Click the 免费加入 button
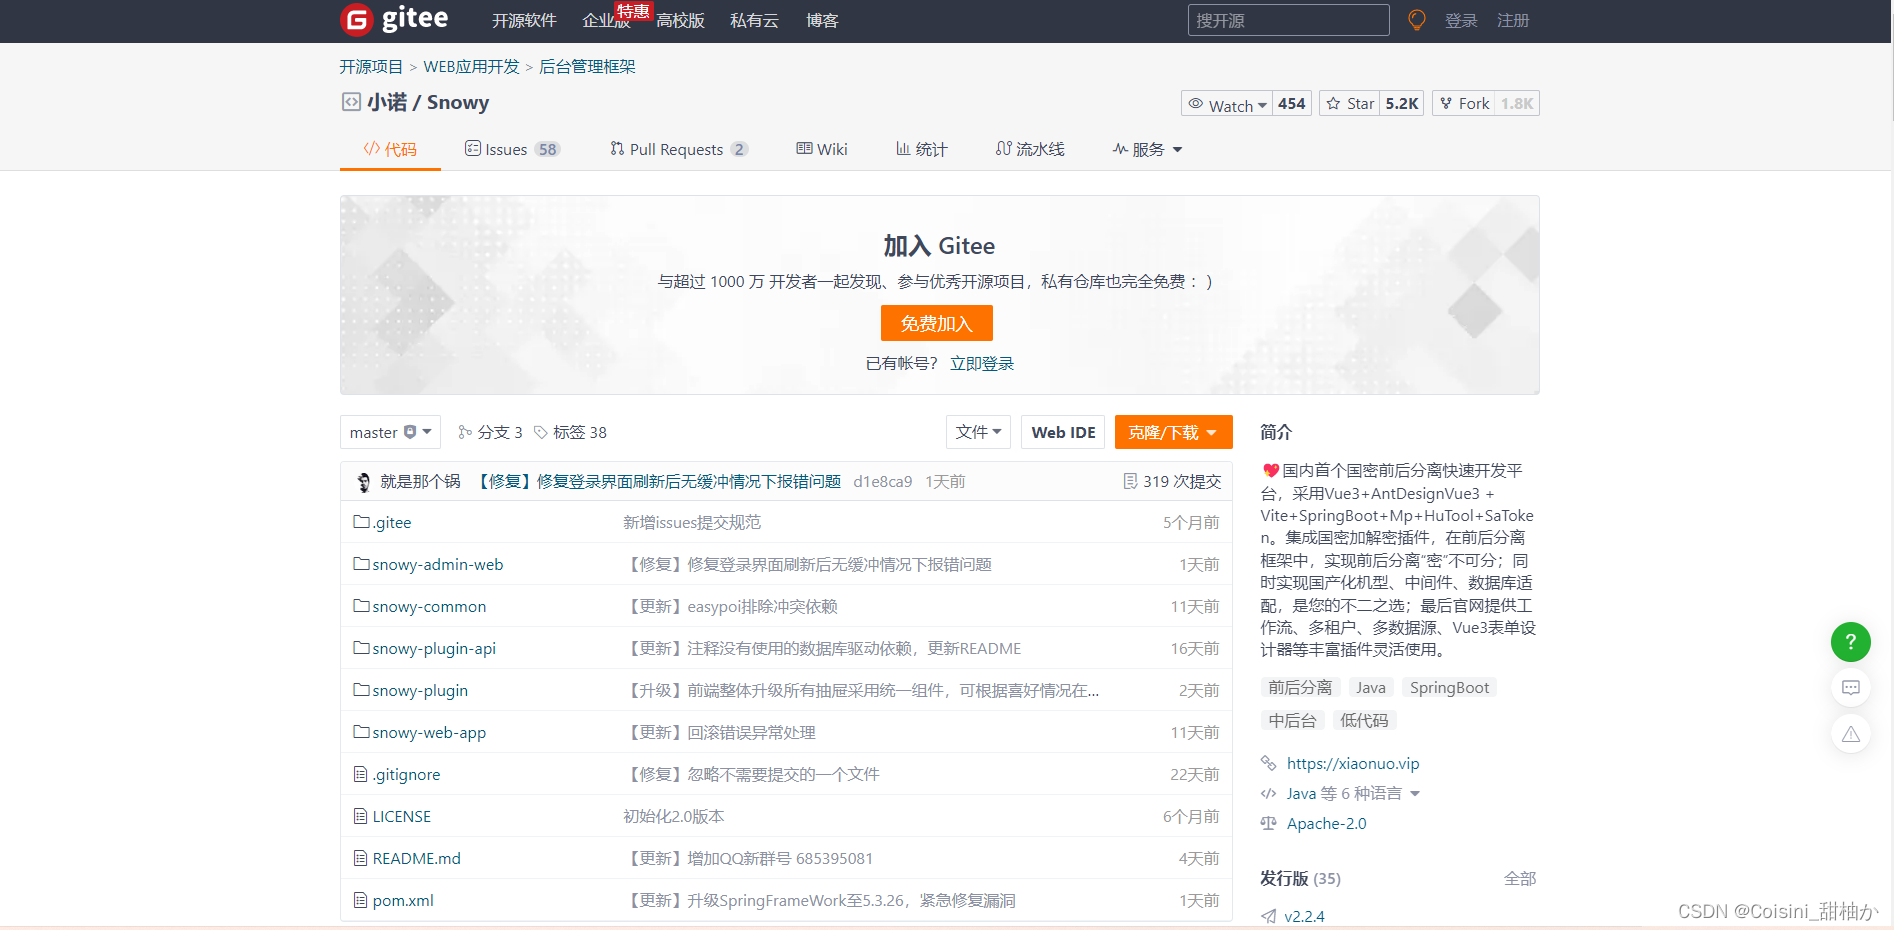 coord(937,323)
